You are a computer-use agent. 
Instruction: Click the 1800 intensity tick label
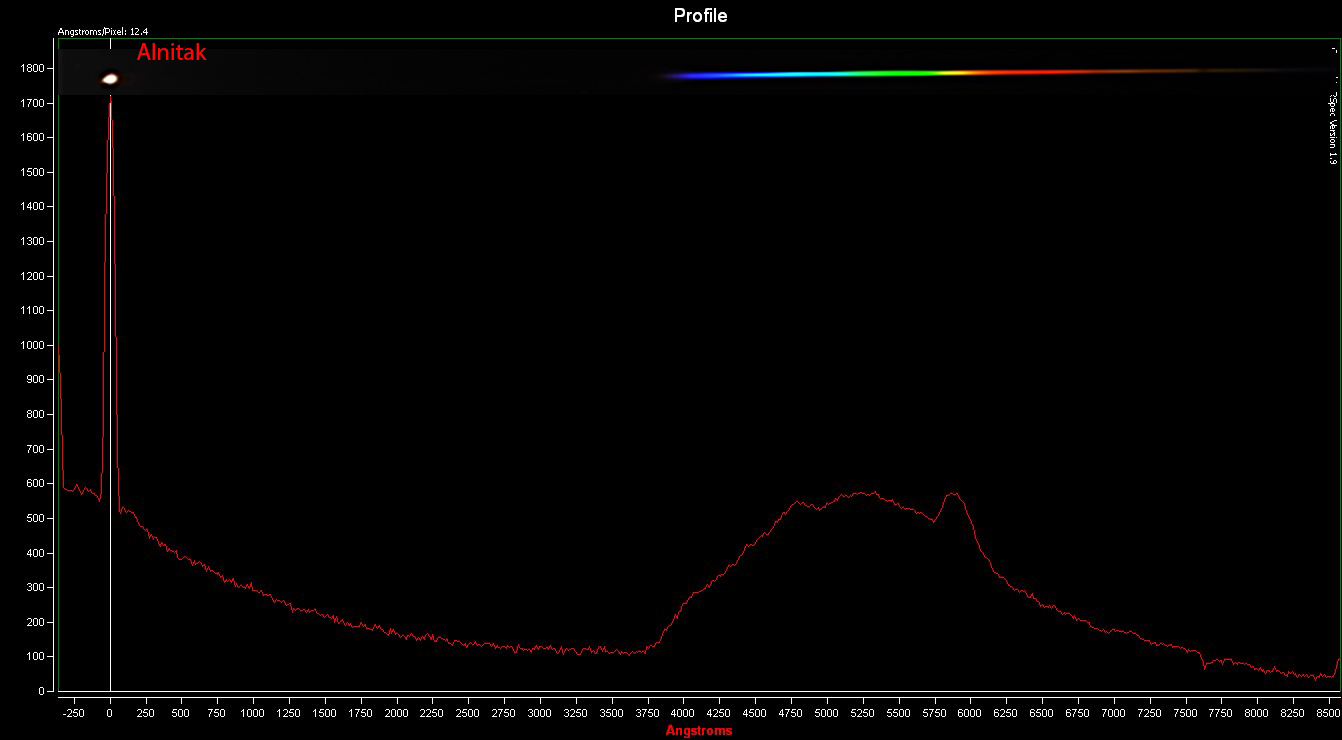33,69
